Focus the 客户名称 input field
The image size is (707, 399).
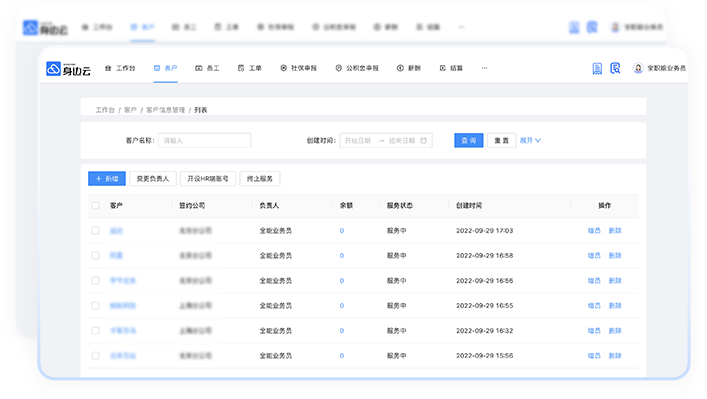coord(204,140)
